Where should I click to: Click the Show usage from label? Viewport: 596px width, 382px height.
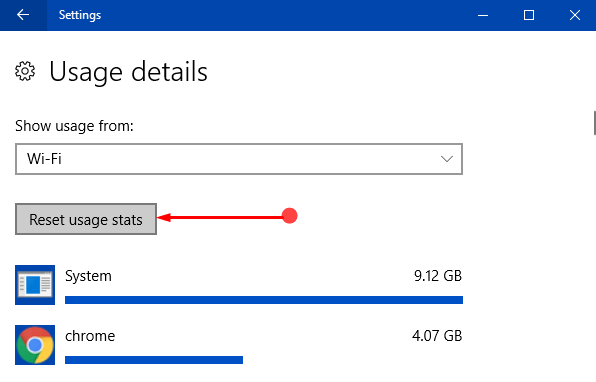coord(74,126)
